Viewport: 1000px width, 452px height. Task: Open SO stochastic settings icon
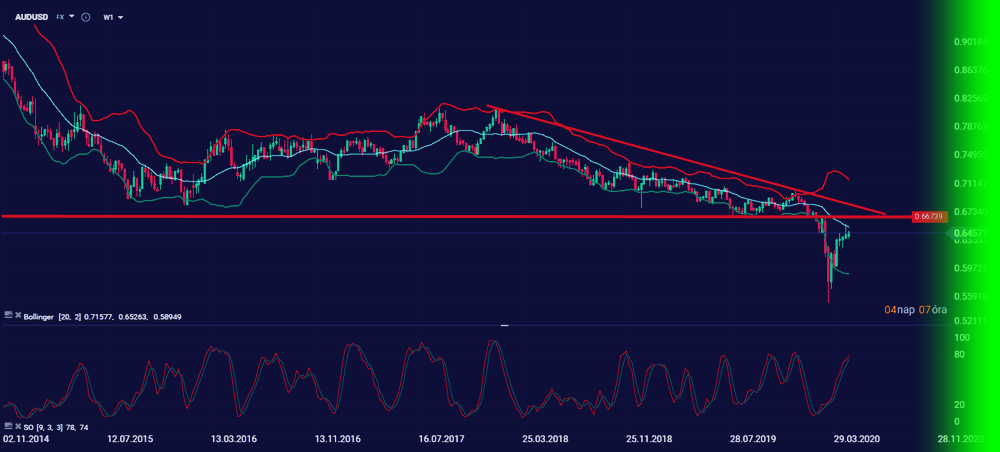click(8, 427)
